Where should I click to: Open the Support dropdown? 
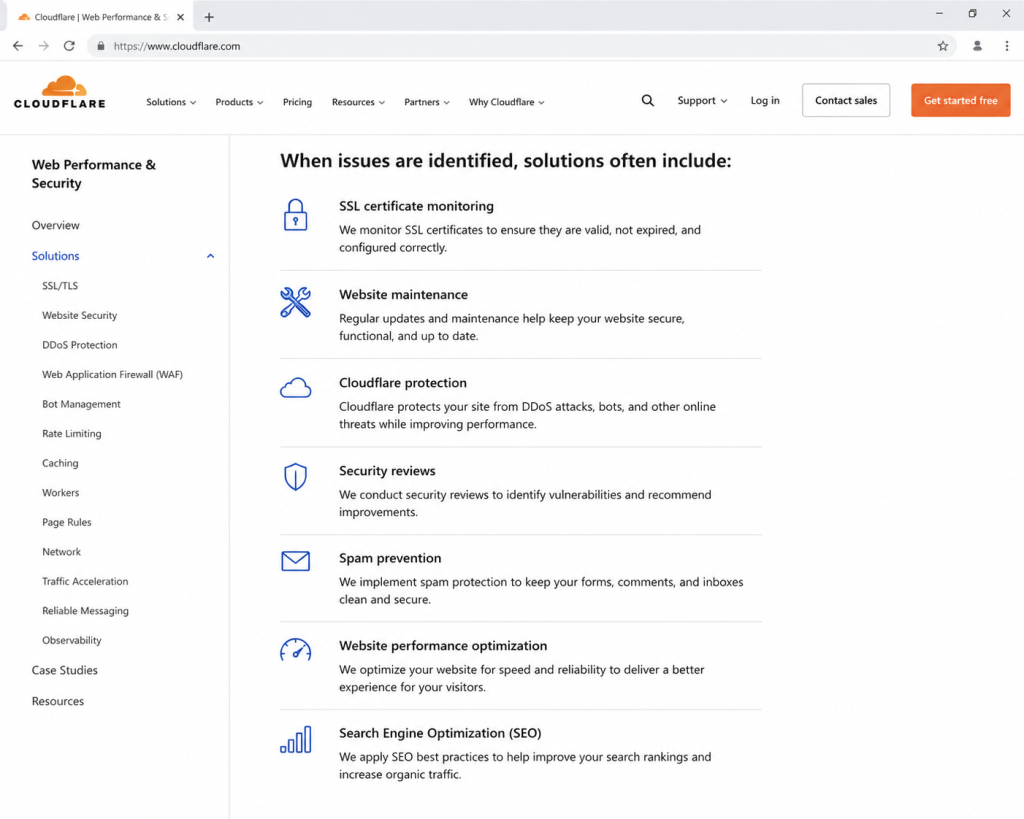click(x=702, y=101)
